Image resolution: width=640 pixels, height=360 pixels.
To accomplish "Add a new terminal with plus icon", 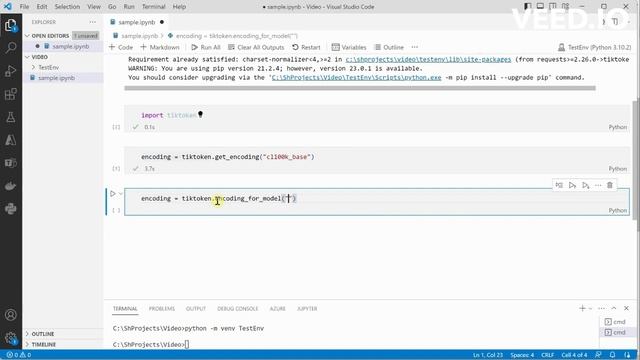I will pyautogui.click(x=582, y=308).
